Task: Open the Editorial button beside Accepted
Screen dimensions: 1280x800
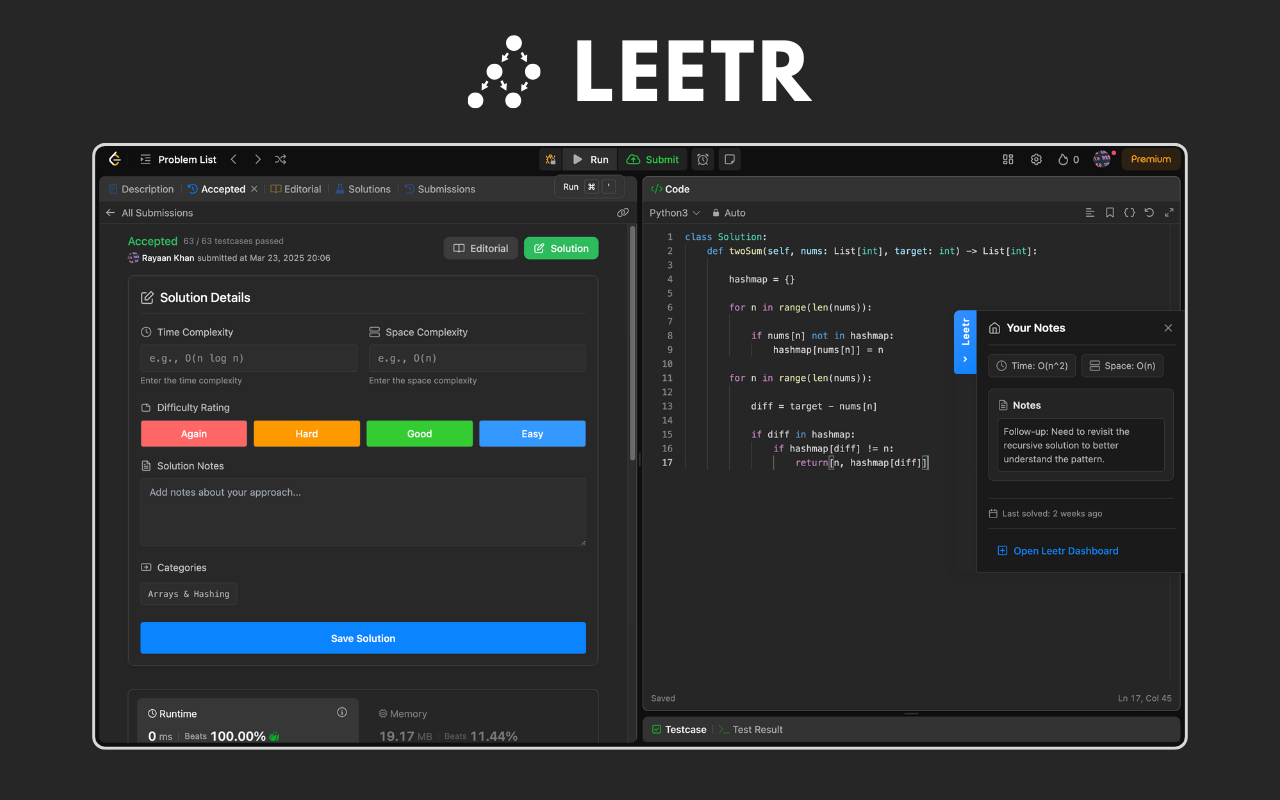Action: [481, 248]
